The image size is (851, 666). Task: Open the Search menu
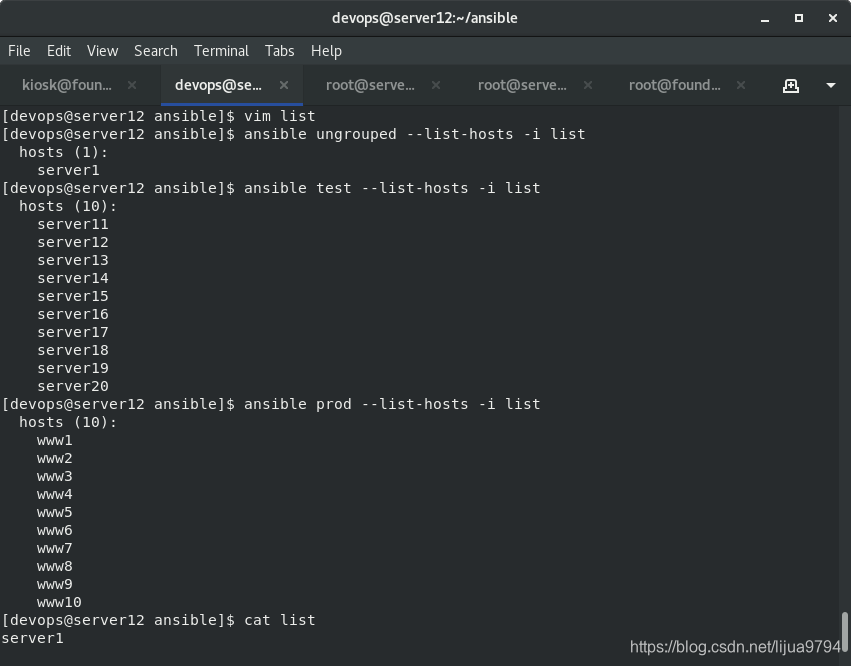(156, 51)
